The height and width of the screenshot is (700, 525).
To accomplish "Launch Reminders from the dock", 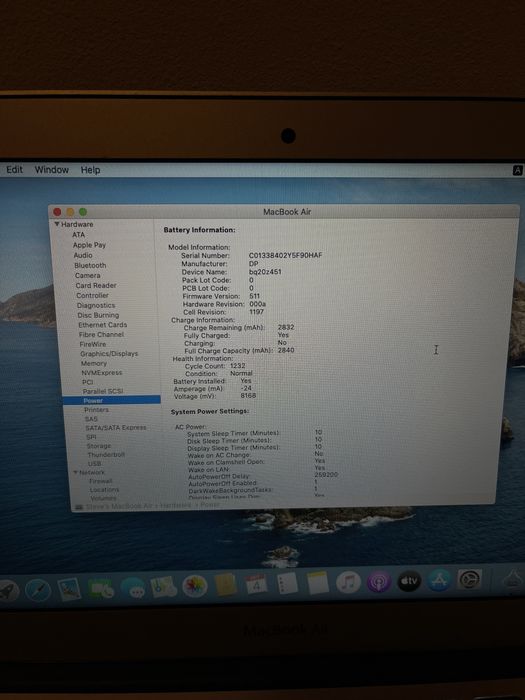I will (x=287, y=583).
